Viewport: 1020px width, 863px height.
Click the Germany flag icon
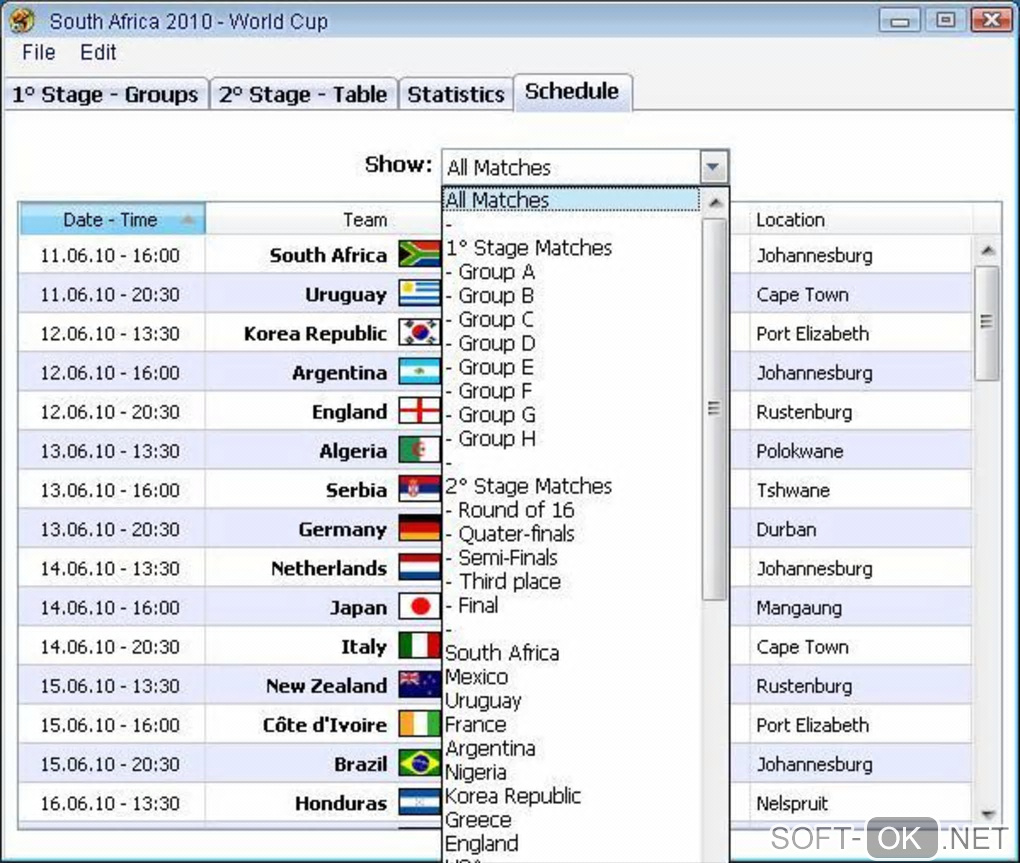pos(420,529)
